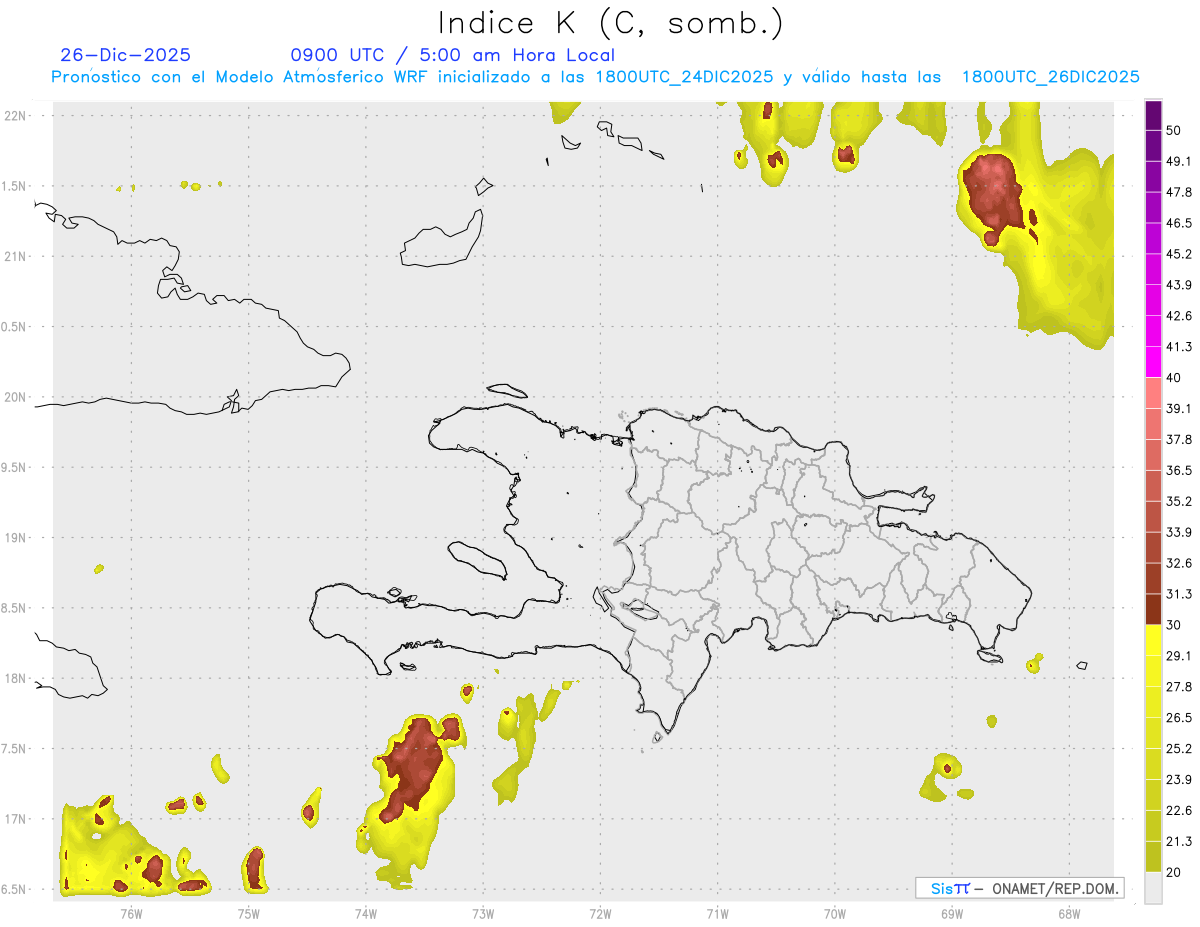
Task: Click "0900 UTC / 5:00 am Hora Local"
Action: 452,55
